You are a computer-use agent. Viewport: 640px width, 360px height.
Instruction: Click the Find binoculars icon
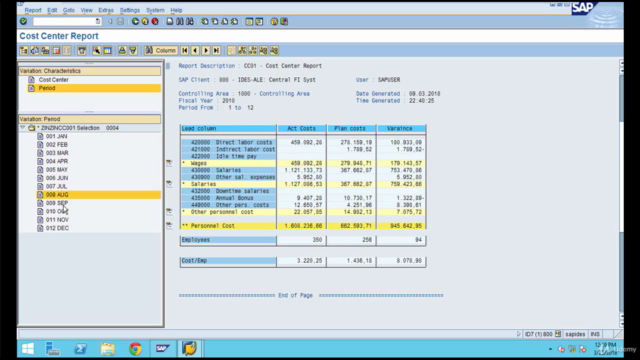pos(180,21)
